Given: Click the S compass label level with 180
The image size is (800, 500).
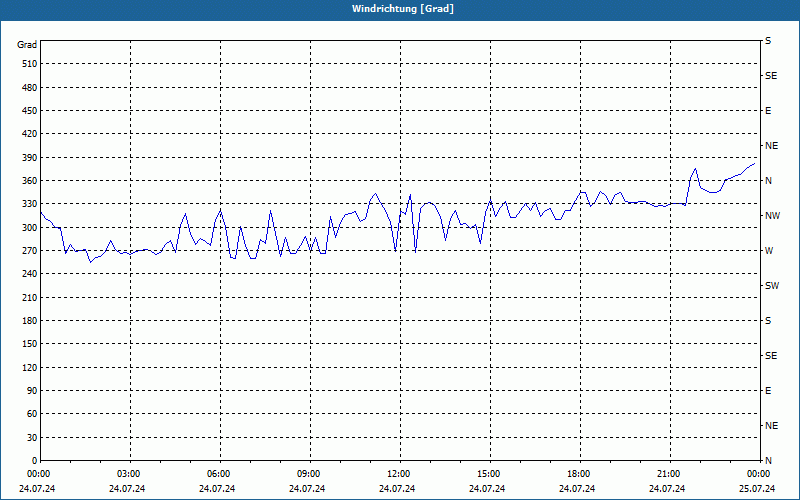Looking at the screenshot, I should pyautogui.click(x=768, y=321).
